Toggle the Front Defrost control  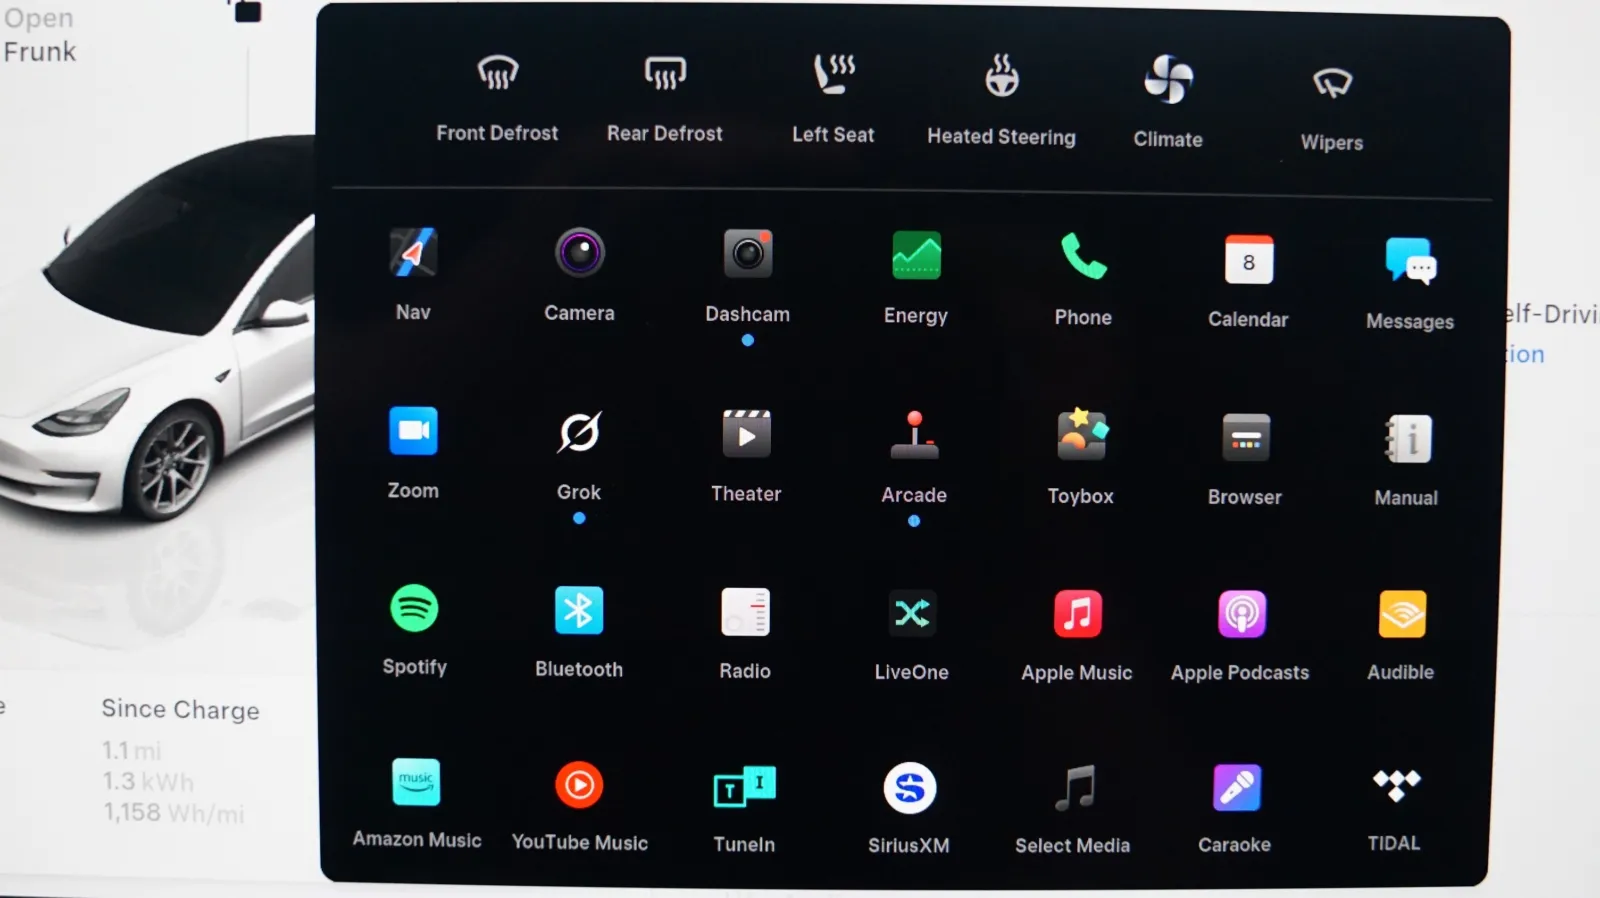pos(497,75)
